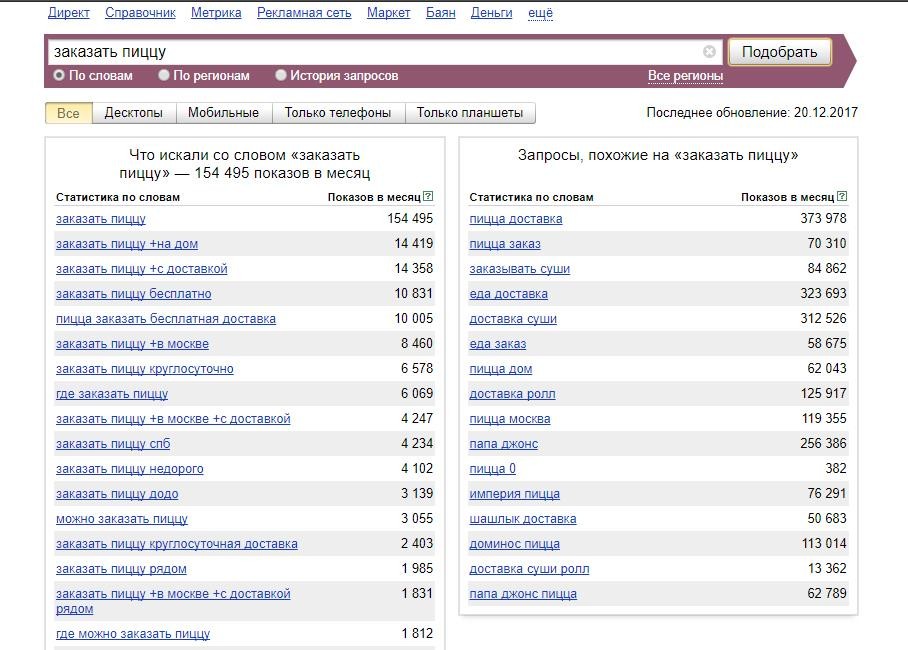This screenshot has width=908, height=650.
Task: Open keyword 'заказать пиццу +с доставкой'
Action: [x=142, y=269]
